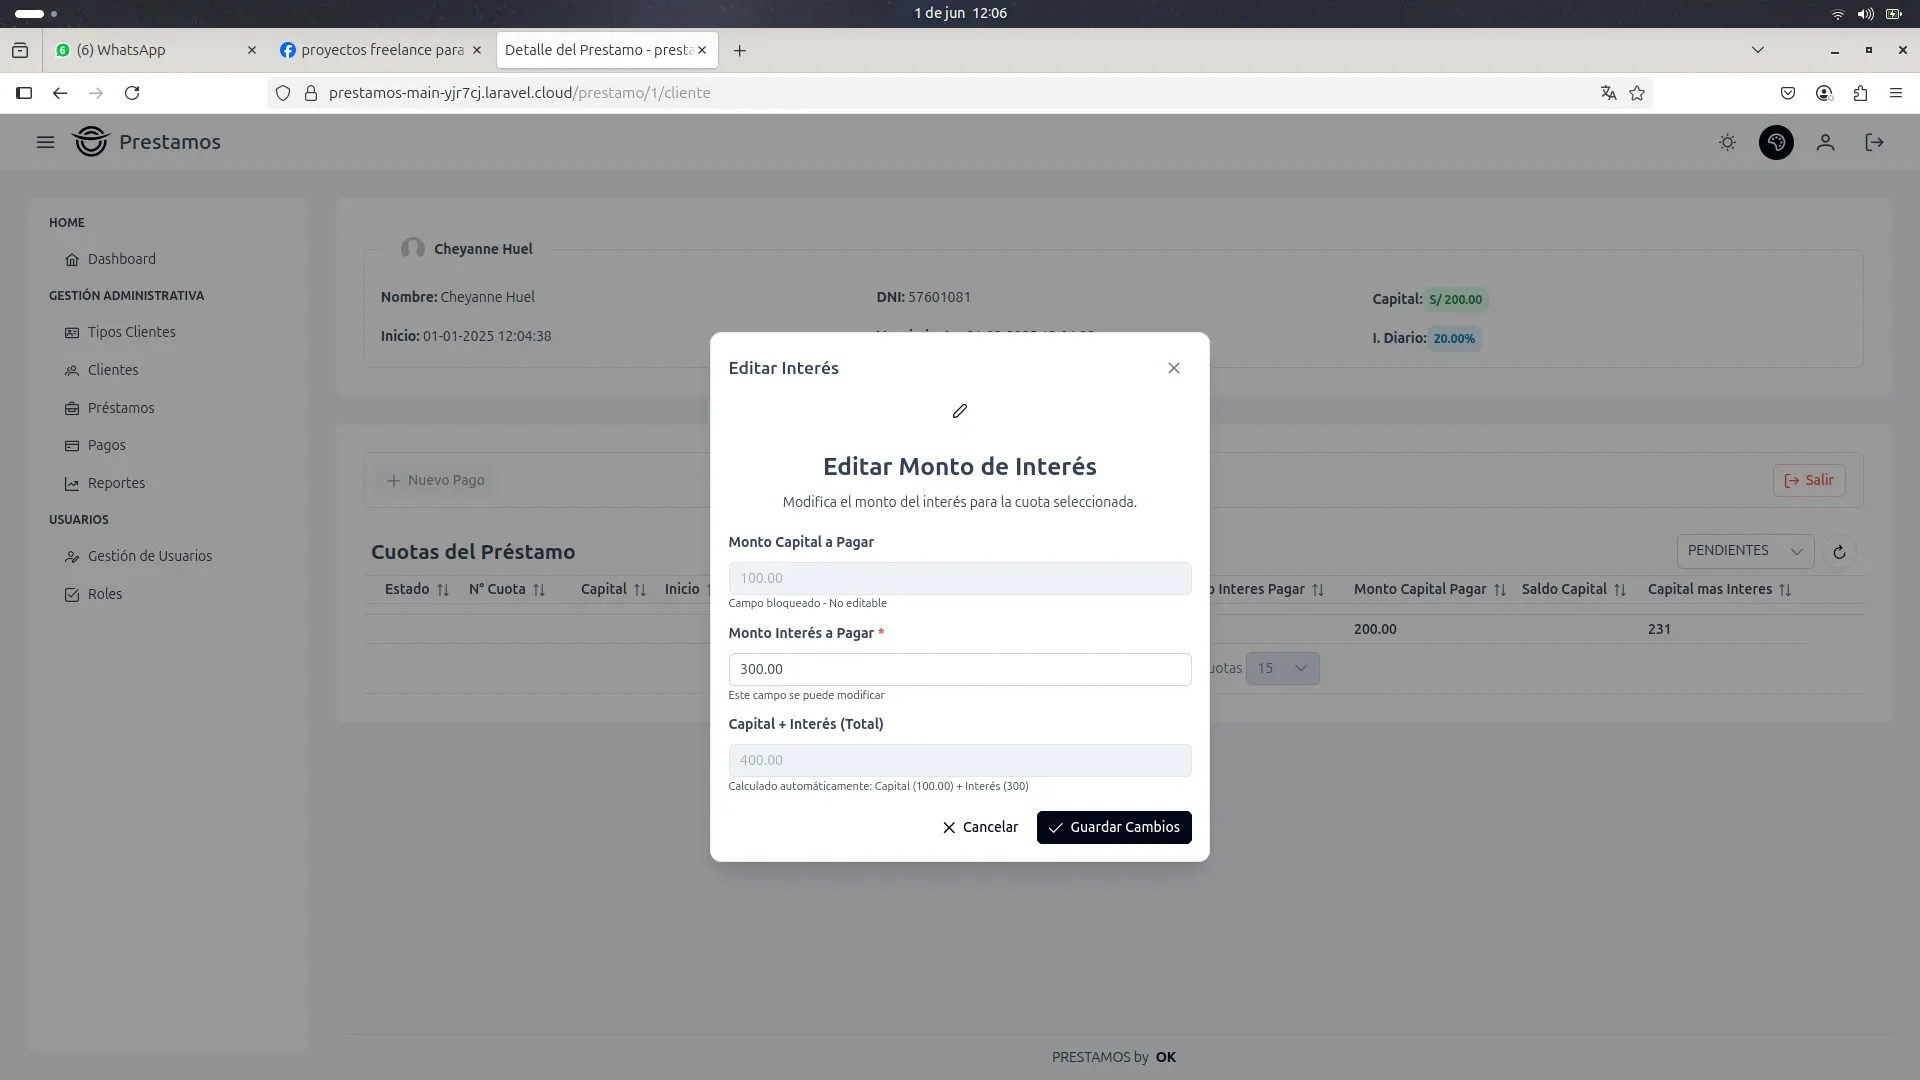Click the logout icon in top bar
Viewport: 1920px width, 1080px height.
pos(1874,143)
